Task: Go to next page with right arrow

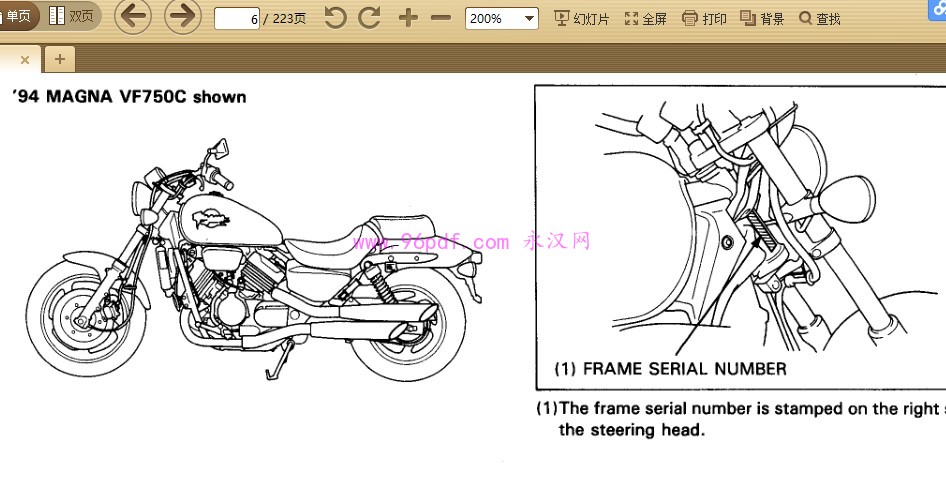Action: pyautogui.click(x=183, y=16)
